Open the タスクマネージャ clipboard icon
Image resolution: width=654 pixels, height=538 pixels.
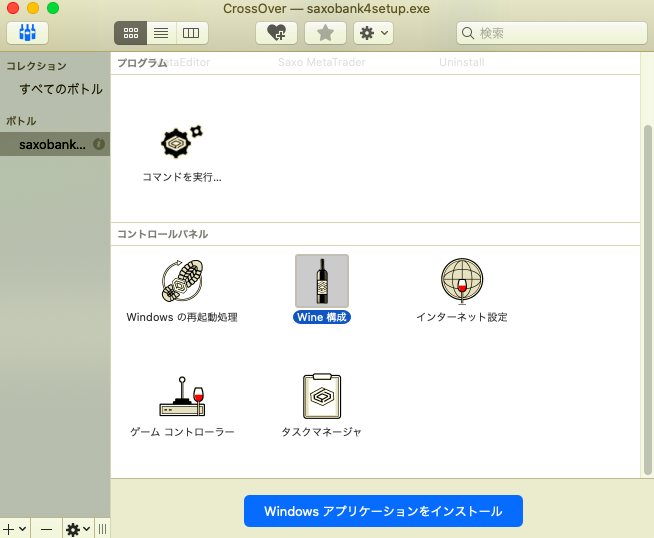tap(322, 396)
